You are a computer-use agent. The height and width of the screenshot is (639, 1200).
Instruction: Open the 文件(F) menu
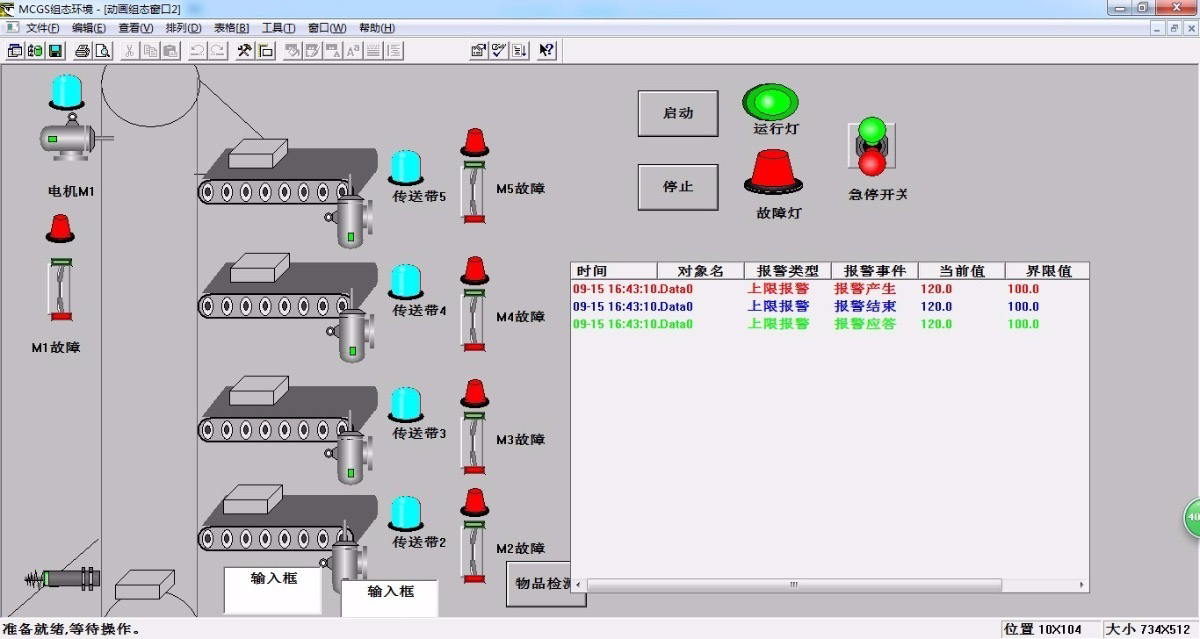pos(42,28)
